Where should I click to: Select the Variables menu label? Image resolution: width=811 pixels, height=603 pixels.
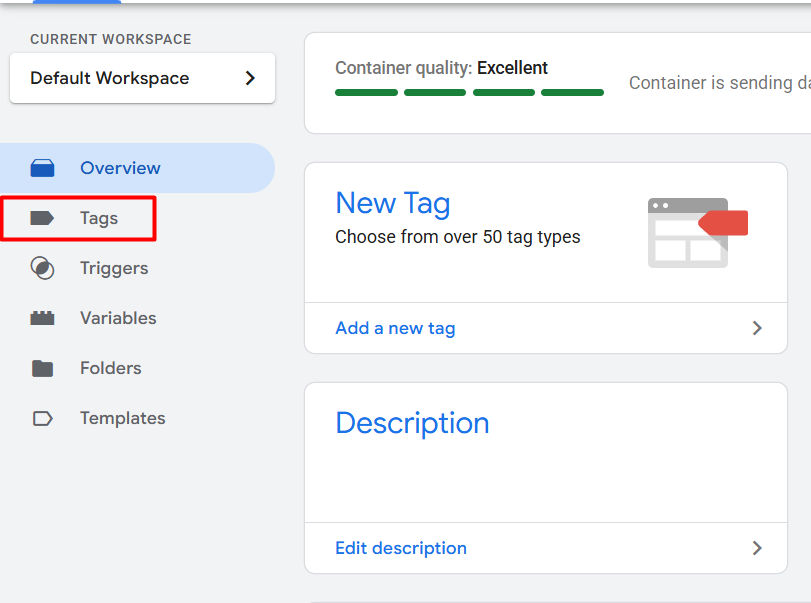(x=118, y=318)
